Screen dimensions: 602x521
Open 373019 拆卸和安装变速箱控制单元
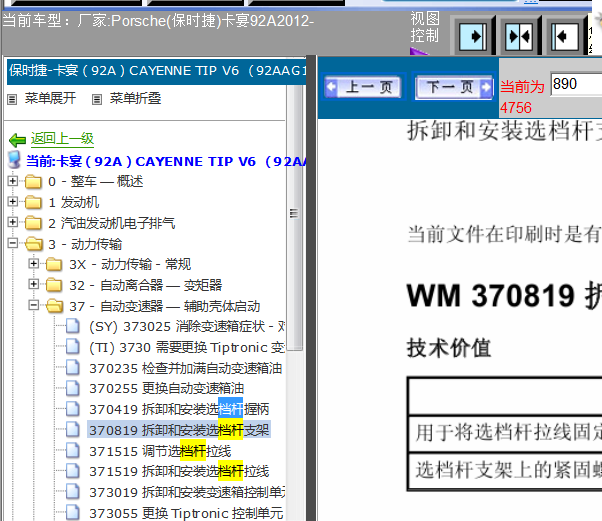tap(187, 492)
